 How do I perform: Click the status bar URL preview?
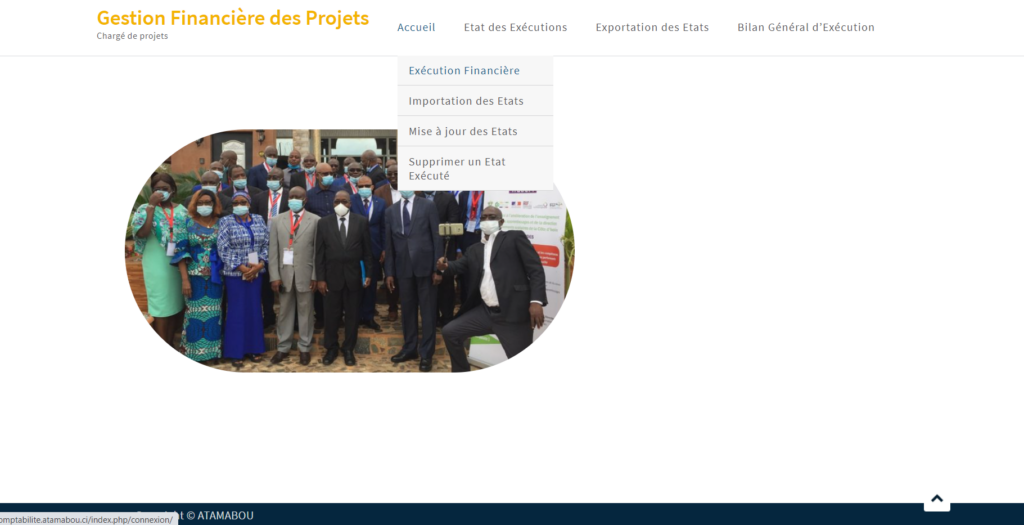pos(88,519)
